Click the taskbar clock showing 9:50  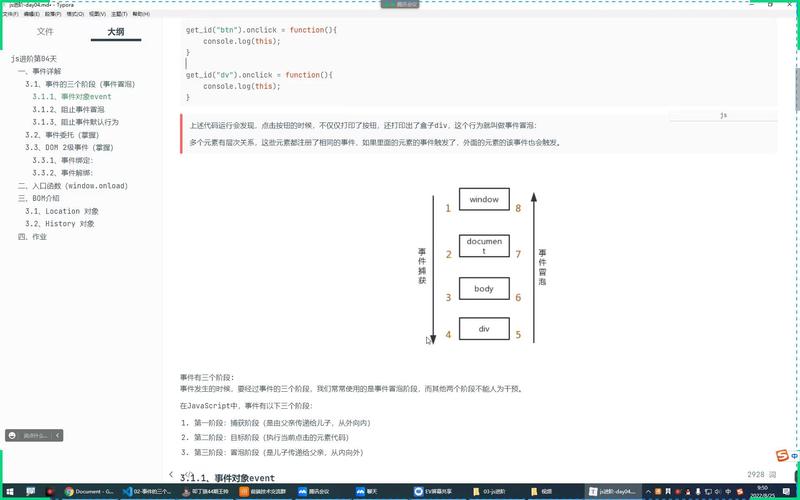point(763,491)
